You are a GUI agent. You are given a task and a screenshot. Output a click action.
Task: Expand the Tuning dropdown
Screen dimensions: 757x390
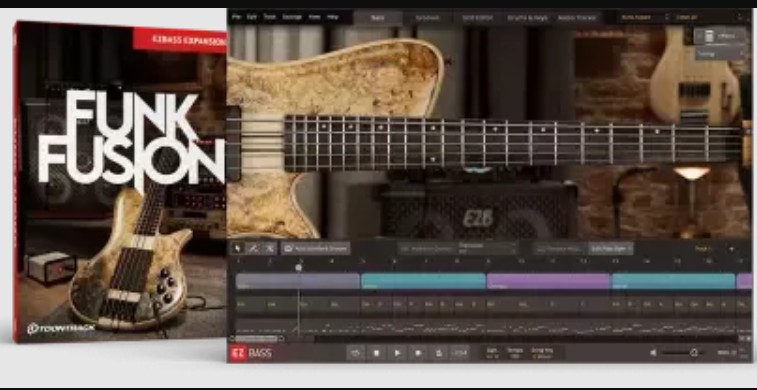point(720,54)
